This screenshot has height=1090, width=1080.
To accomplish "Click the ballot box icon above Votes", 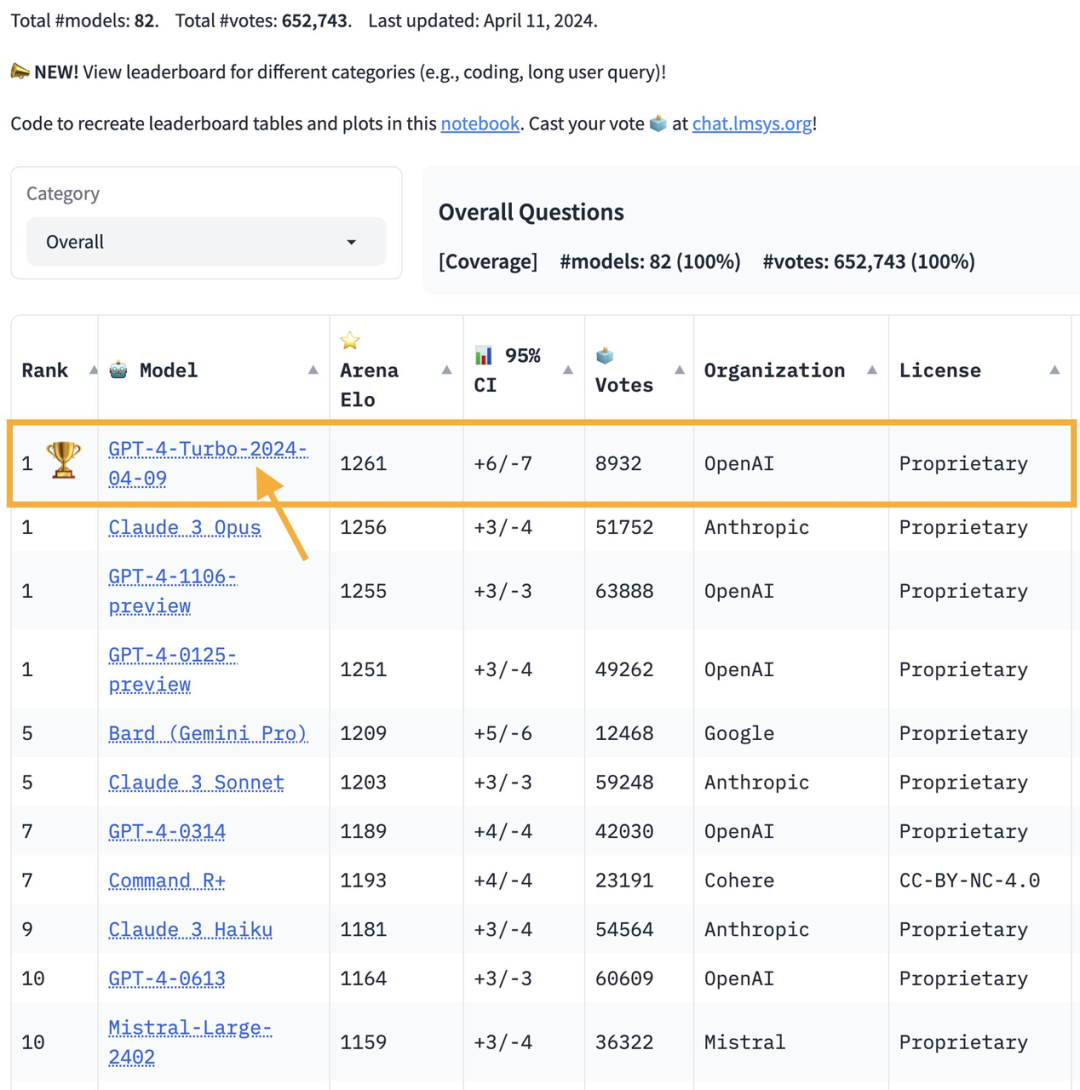I will [x=605, y=356].
